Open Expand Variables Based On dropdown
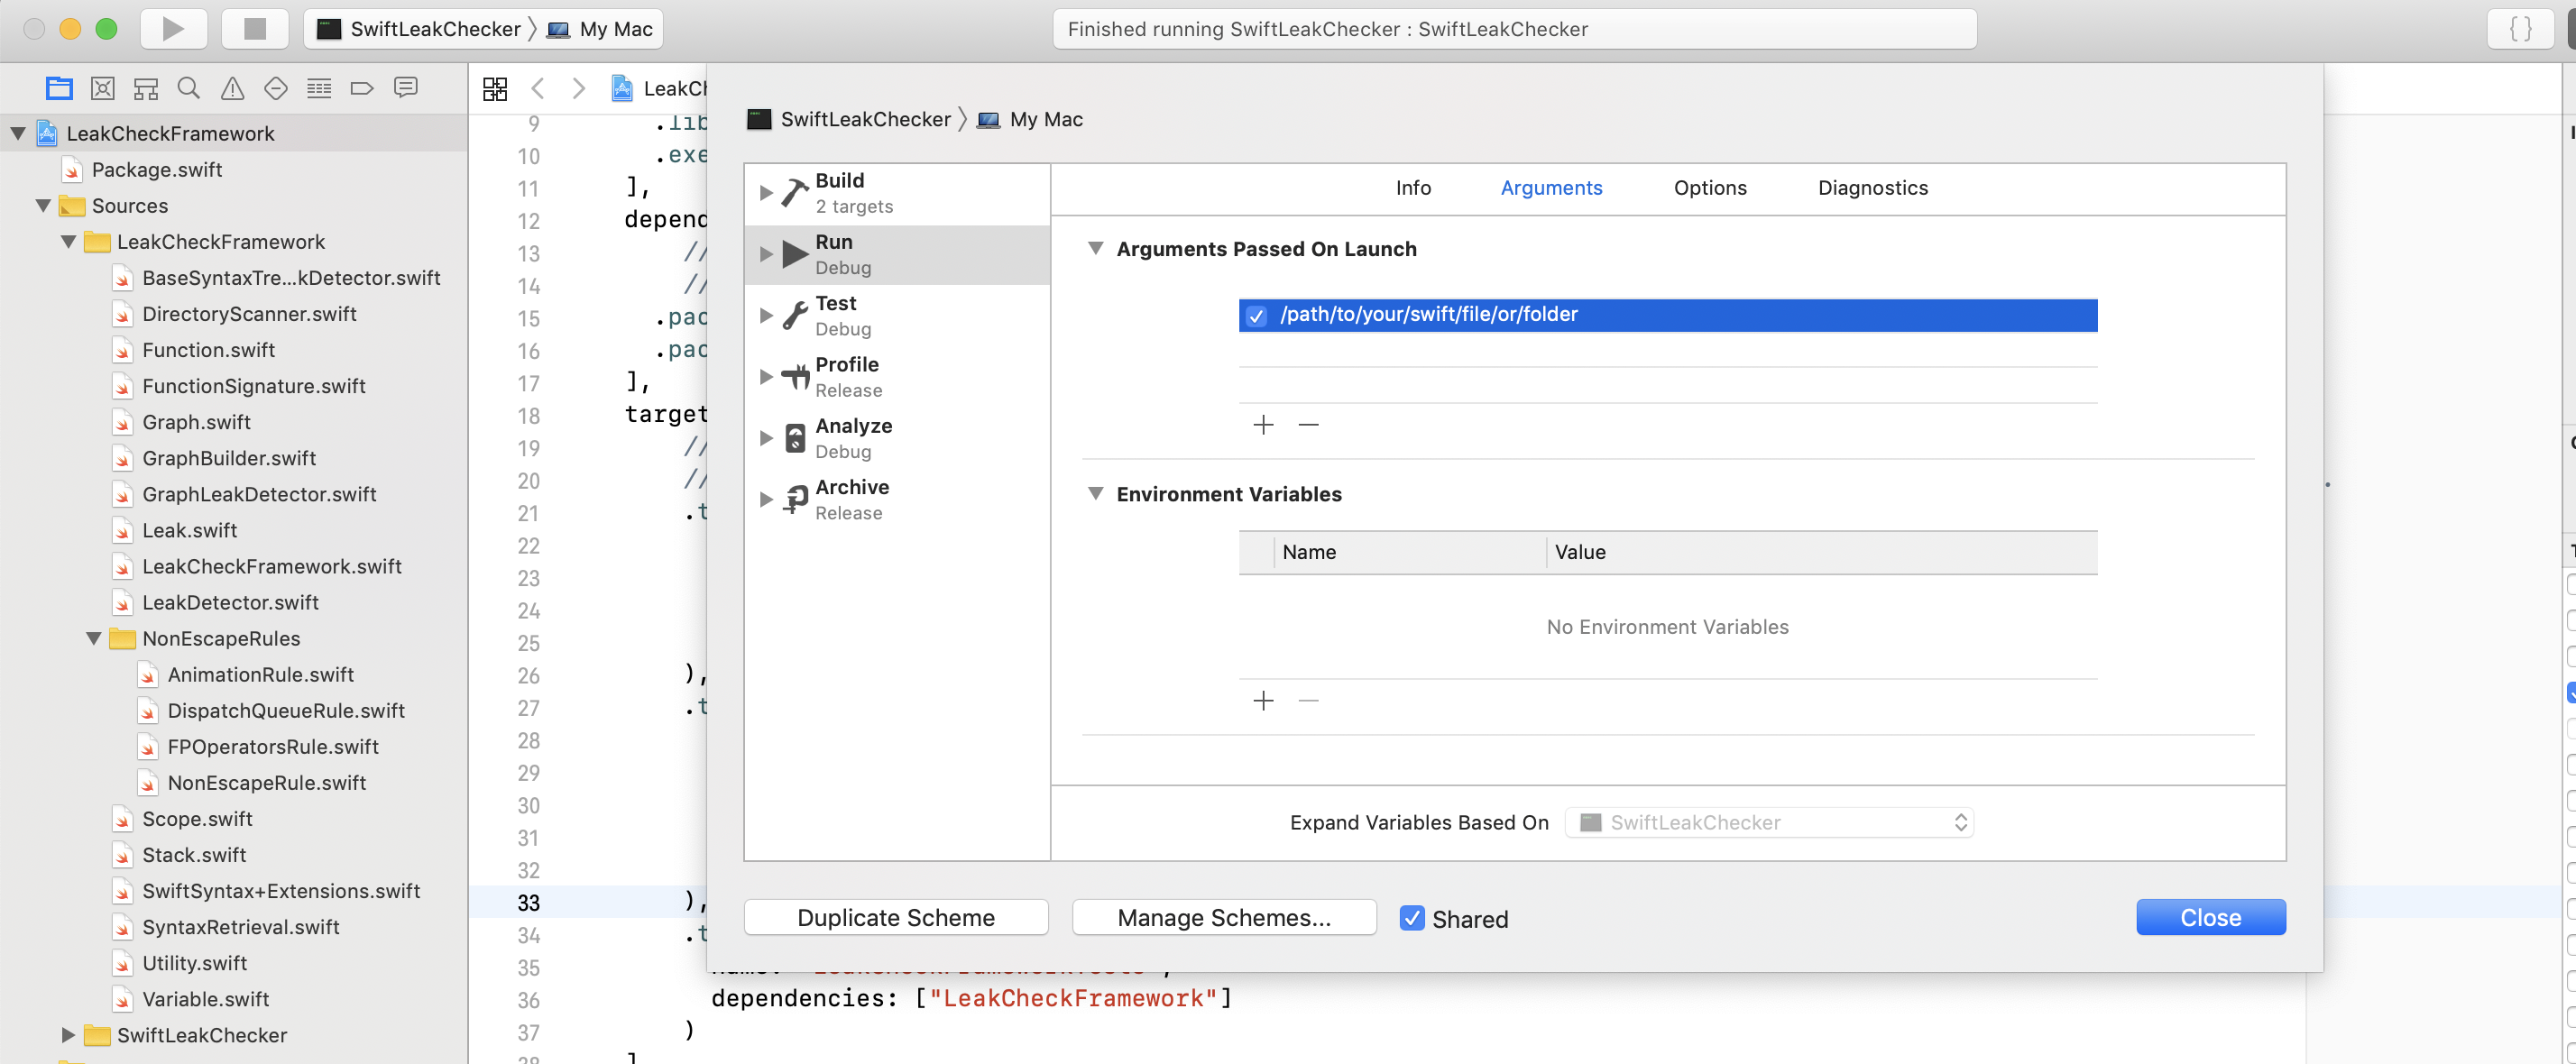The height and width of the screenshot is (1064, 2576). tap(1768, 822)
